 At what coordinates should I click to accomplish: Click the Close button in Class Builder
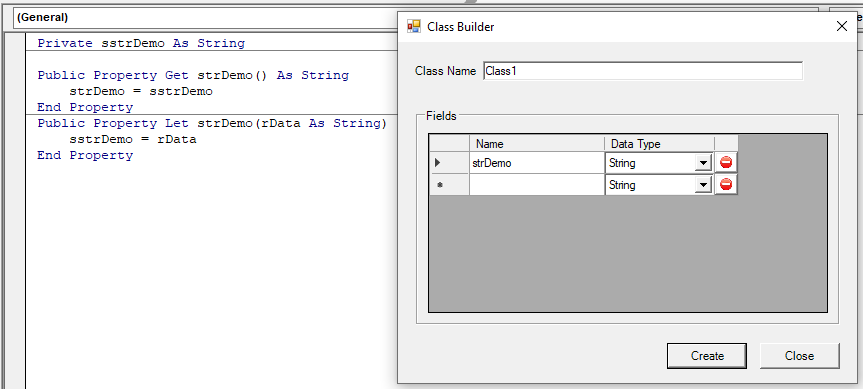click(x=799, y=356)
